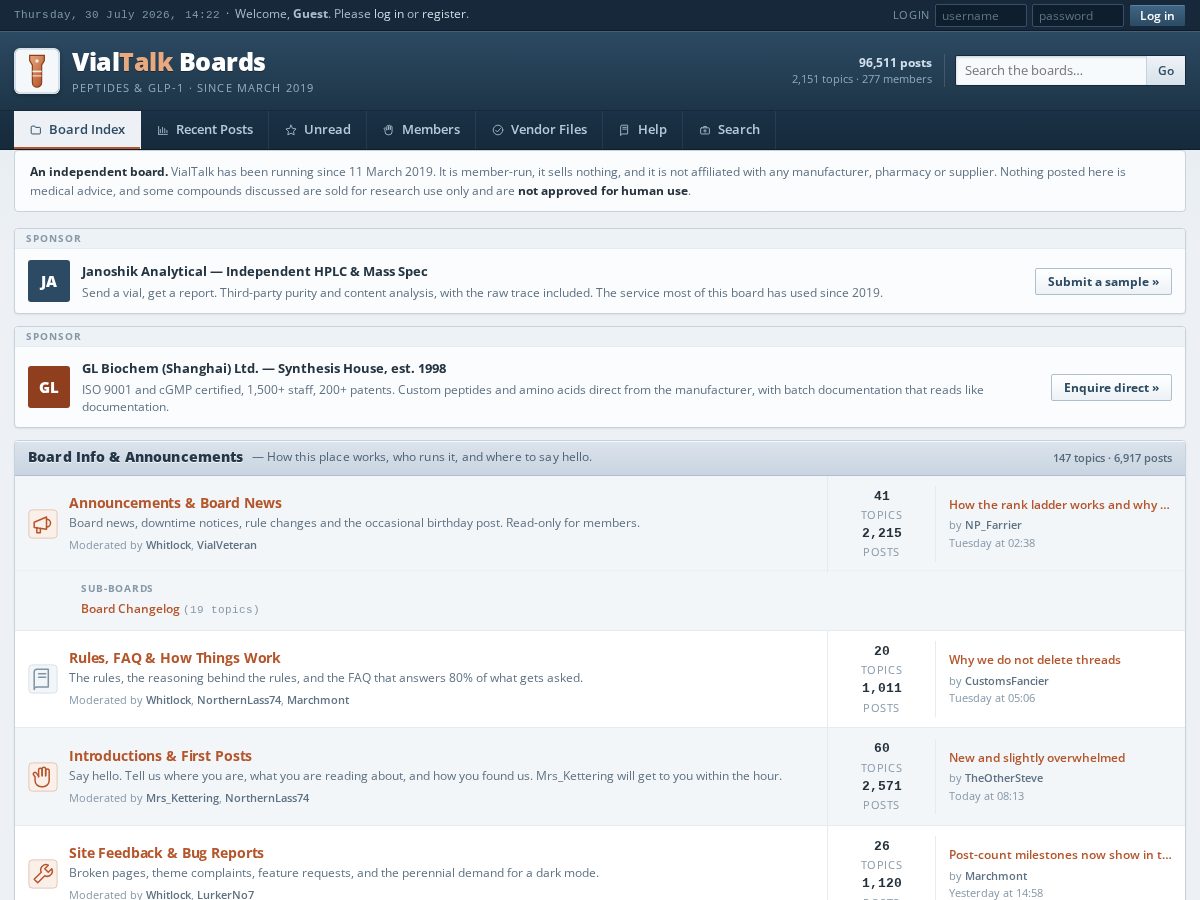Screen dimensions: 1200x900
Task: Click the GL Biochem GL sponsor logo
Action: 49,387
